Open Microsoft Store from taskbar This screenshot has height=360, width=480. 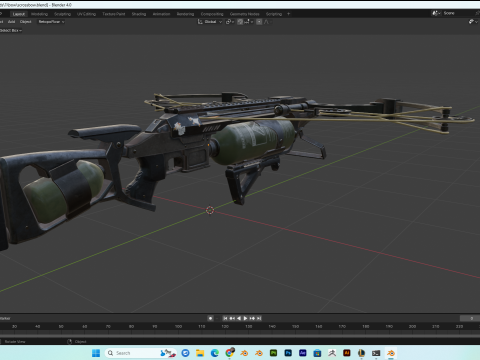pyautogui.click(x=317, y=353)
